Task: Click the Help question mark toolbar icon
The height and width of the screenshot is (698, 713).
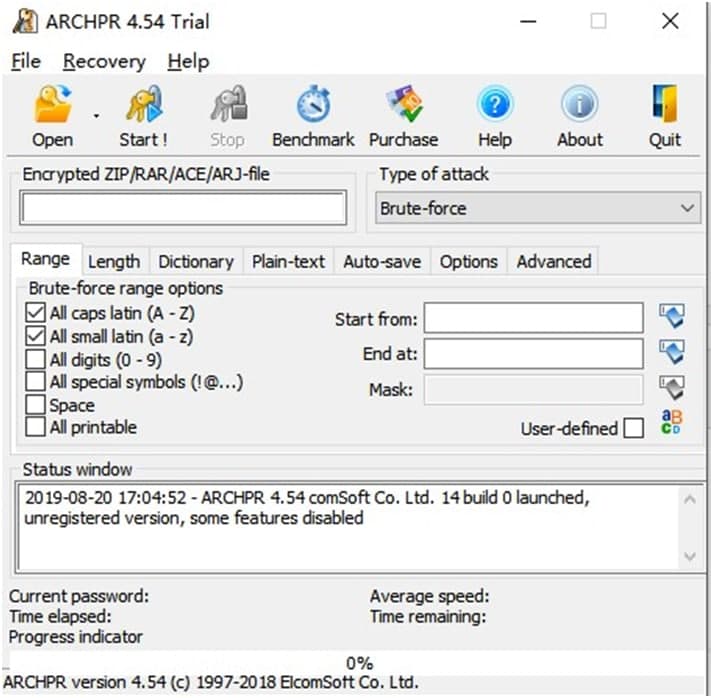Action: coord(495,105)
